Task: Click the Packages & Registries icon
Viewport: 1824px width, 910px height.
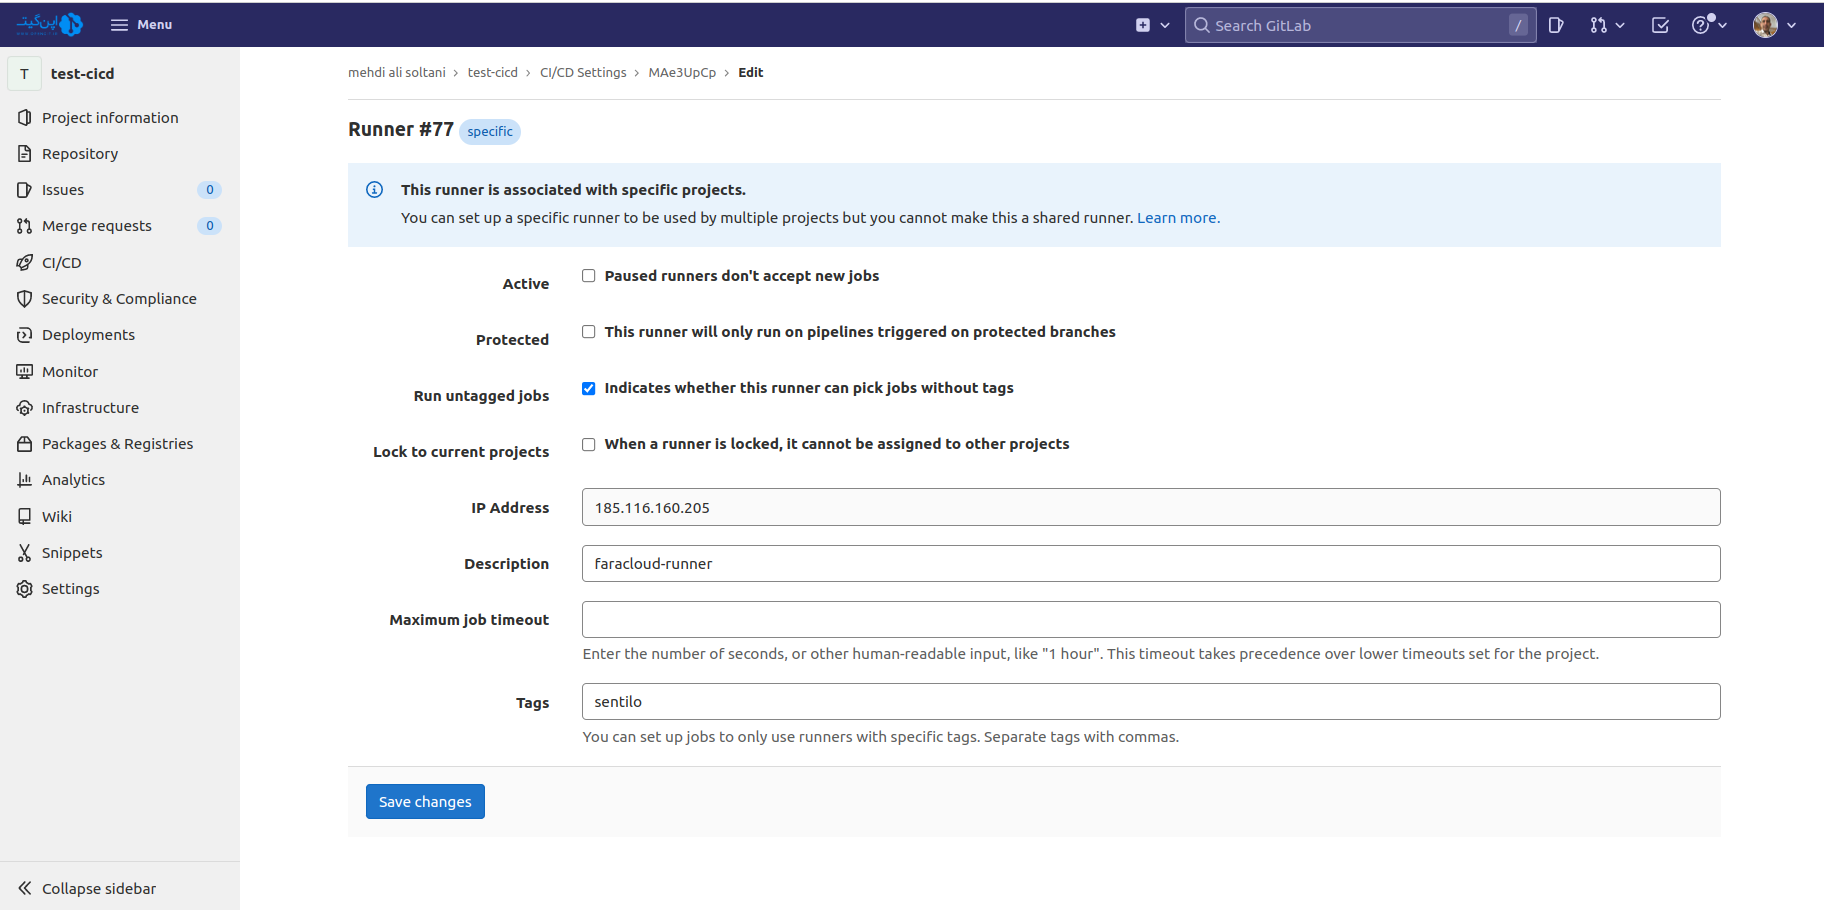Action: pos(25,444)
